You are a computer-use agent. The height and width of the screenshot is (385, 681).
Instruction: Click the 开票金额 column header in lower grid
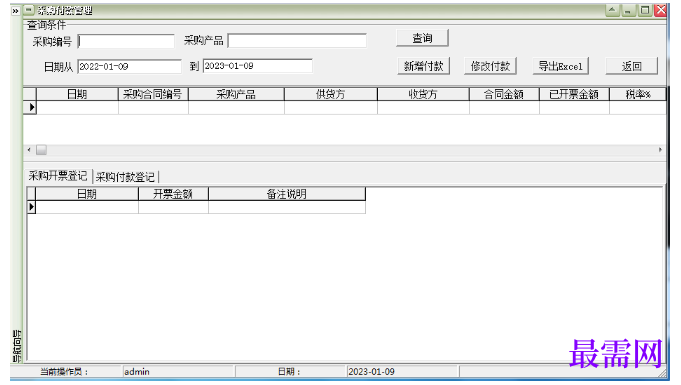tap(173, 194)
